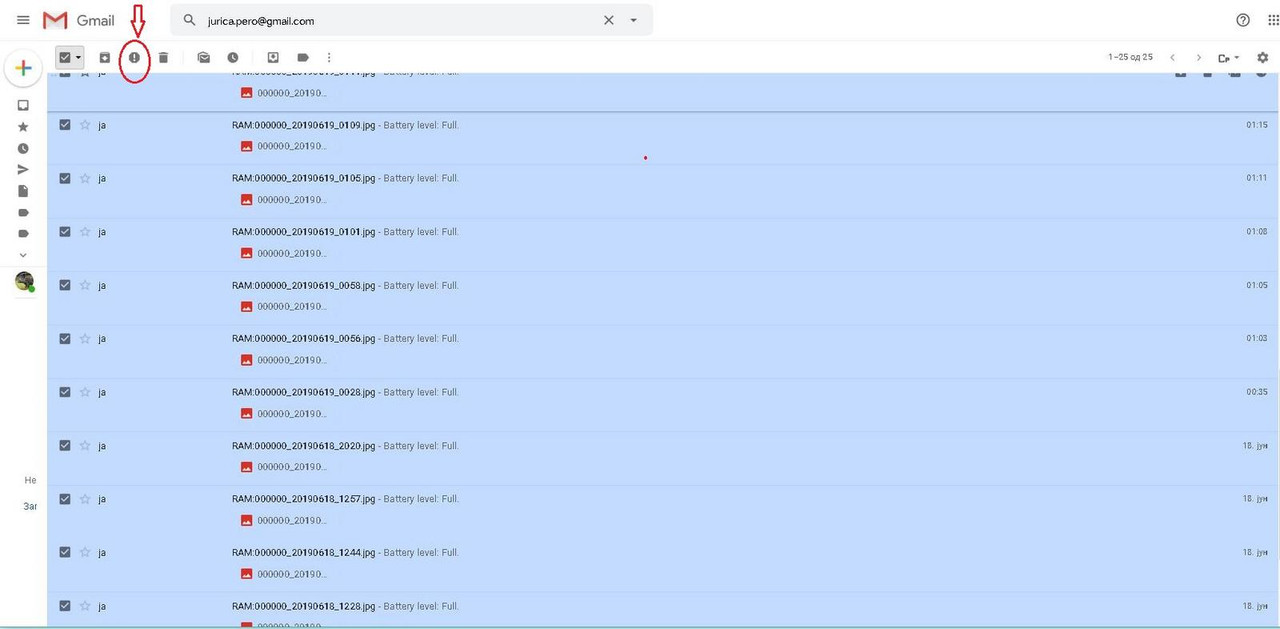Screen dimensions: 1280x629
Task: Open Starred from the sidebar
Action: point(23,127)
